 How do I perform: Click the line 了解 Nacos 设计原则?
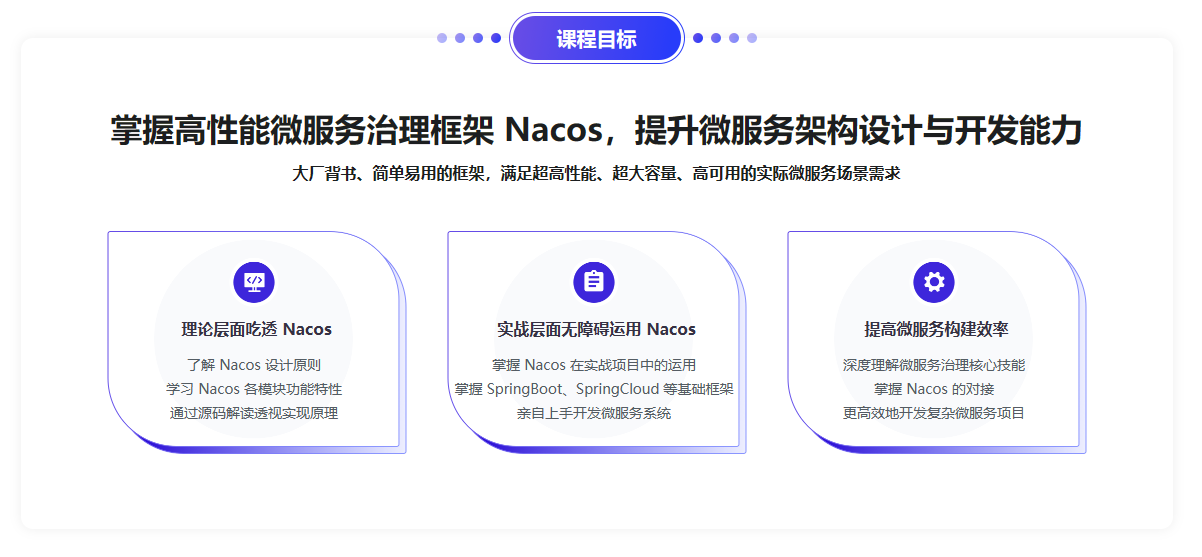(254, 365)
